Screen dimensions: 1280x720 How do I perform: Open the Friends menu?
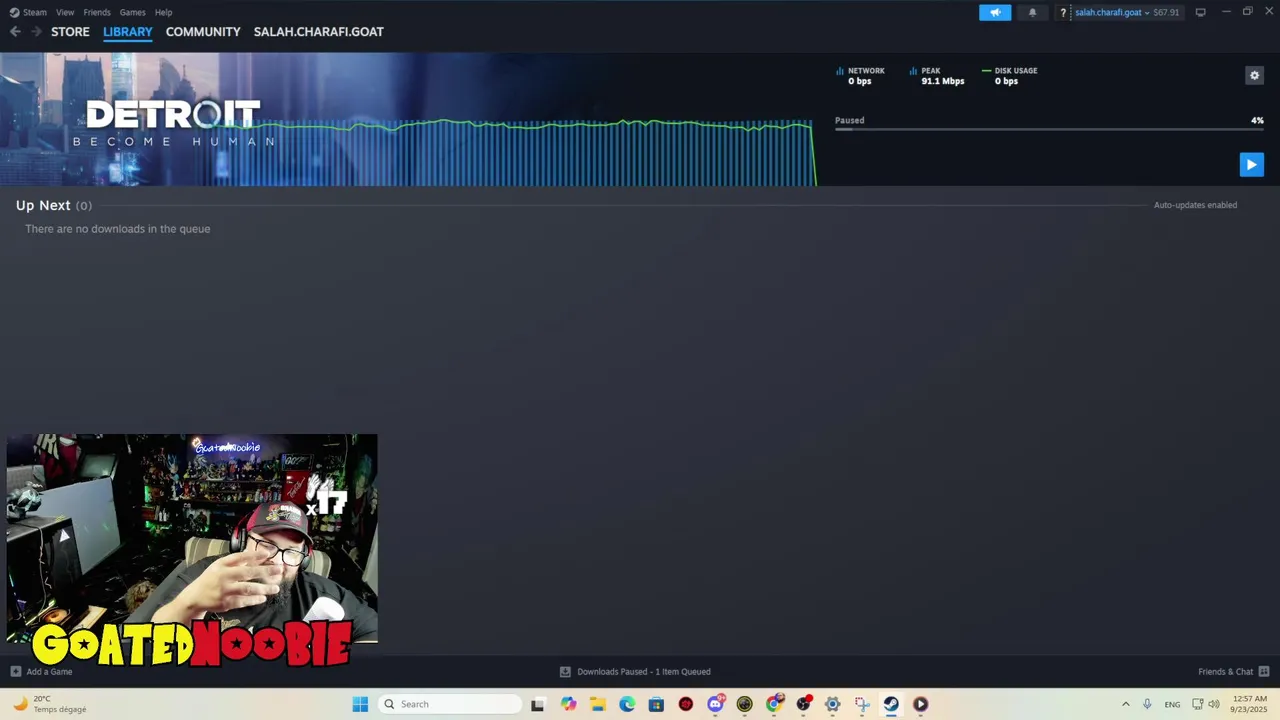pyautogui.click(x=97, y=12)
